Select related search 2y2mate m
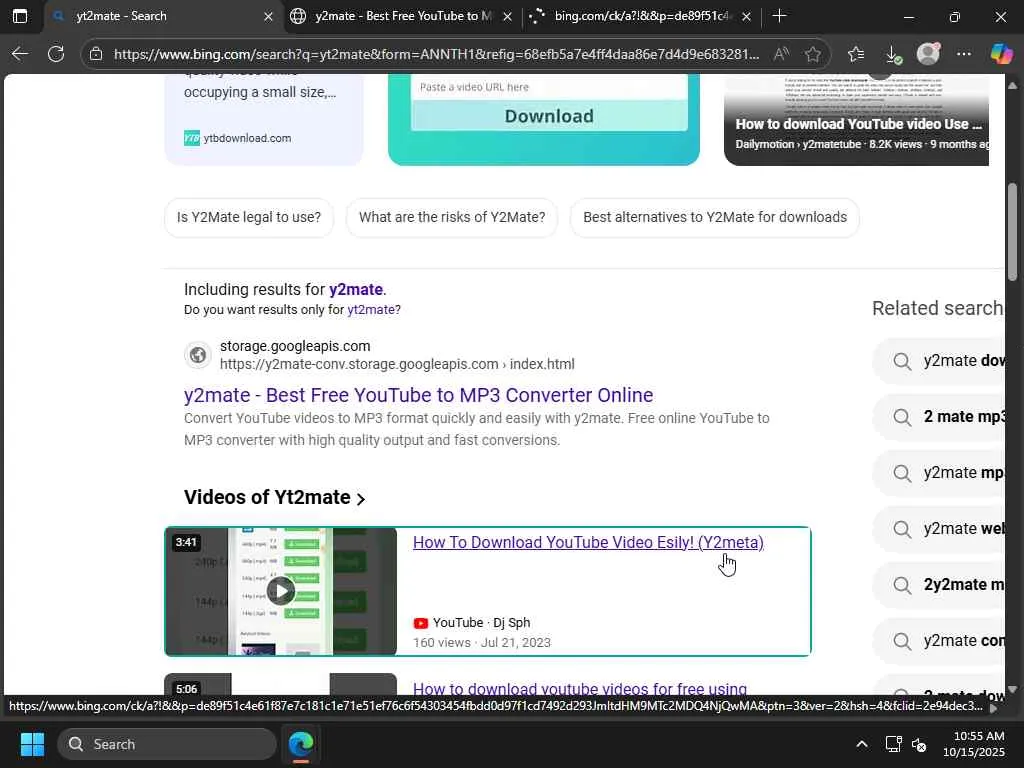The width and height of the screenshot is (1024, 768). pos(940,585)
